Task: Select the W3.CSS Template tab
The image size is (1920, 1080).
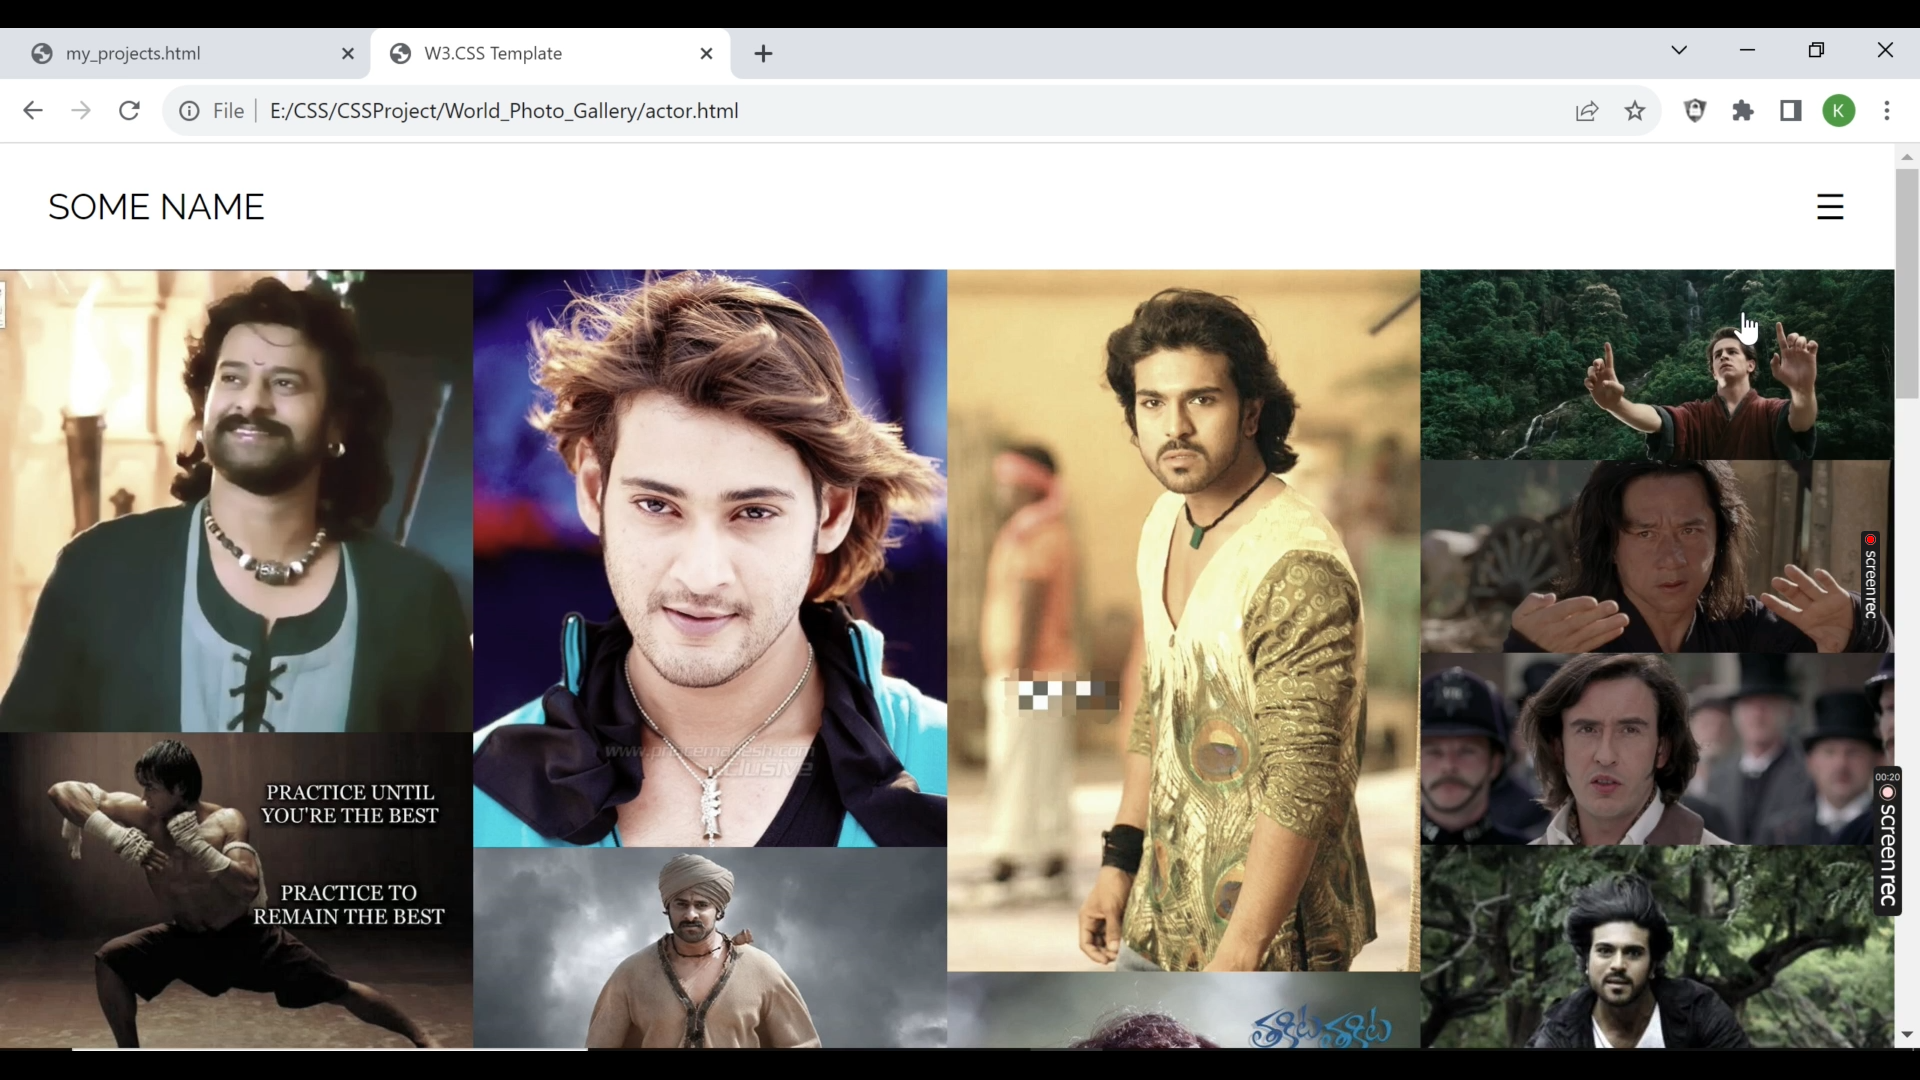Action: [551, 54]
